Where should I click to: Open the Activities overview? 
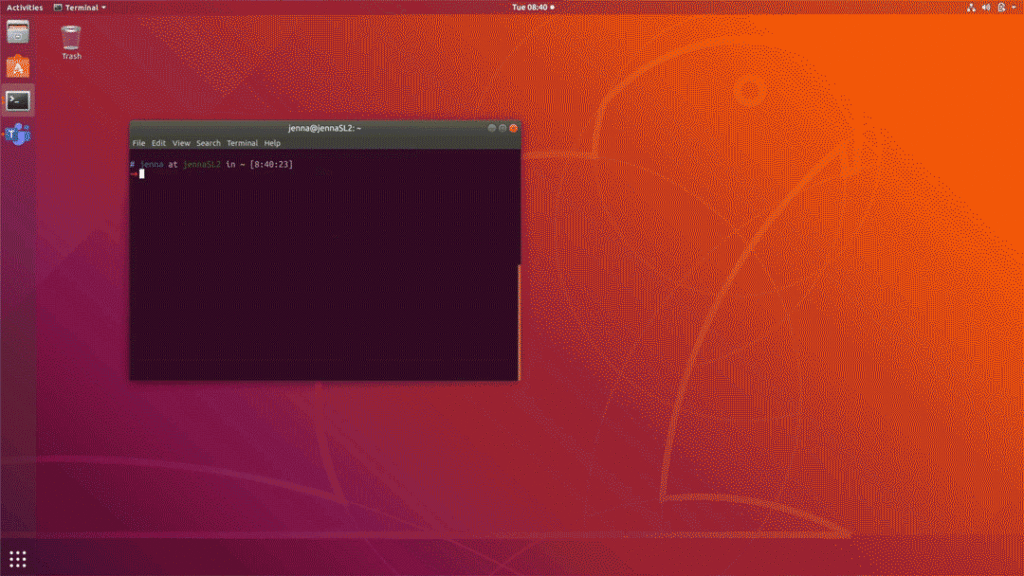coord(23,7)
